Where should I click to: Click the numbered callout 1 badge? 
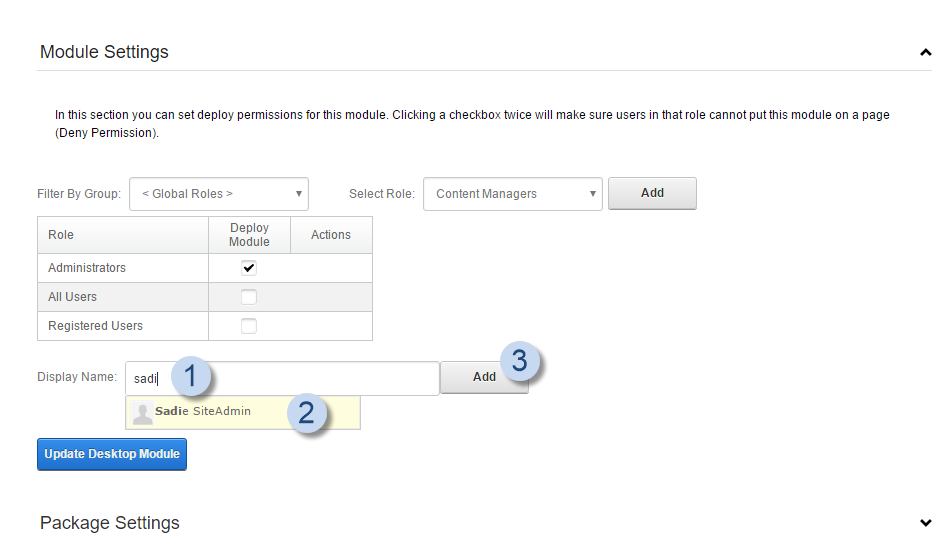(x=190, y=377)
